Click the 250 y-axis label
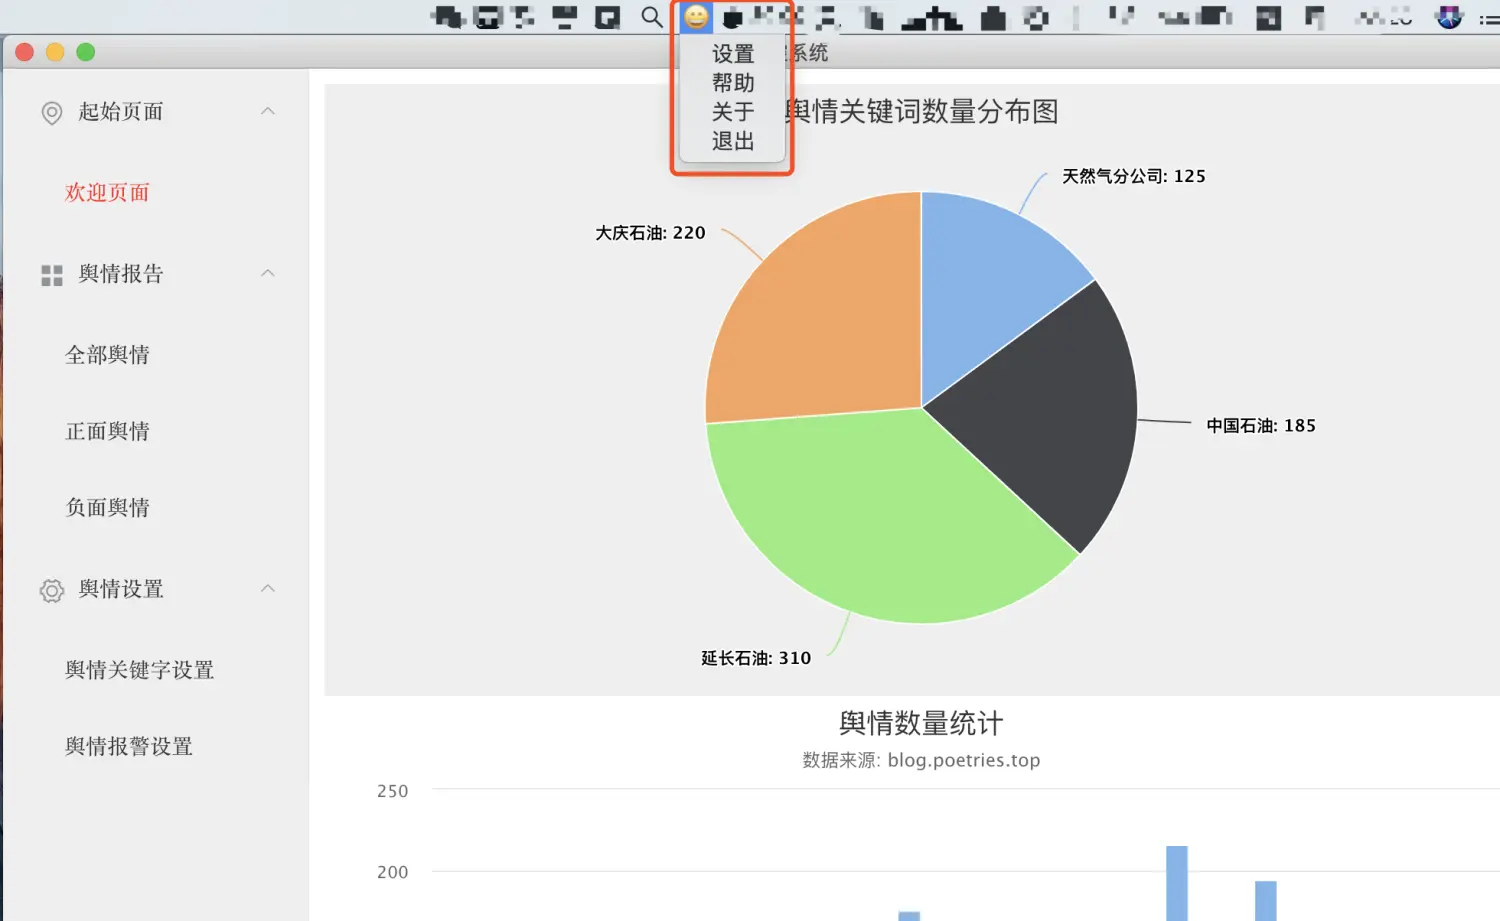1500x921 pixels. click(392, 791)
